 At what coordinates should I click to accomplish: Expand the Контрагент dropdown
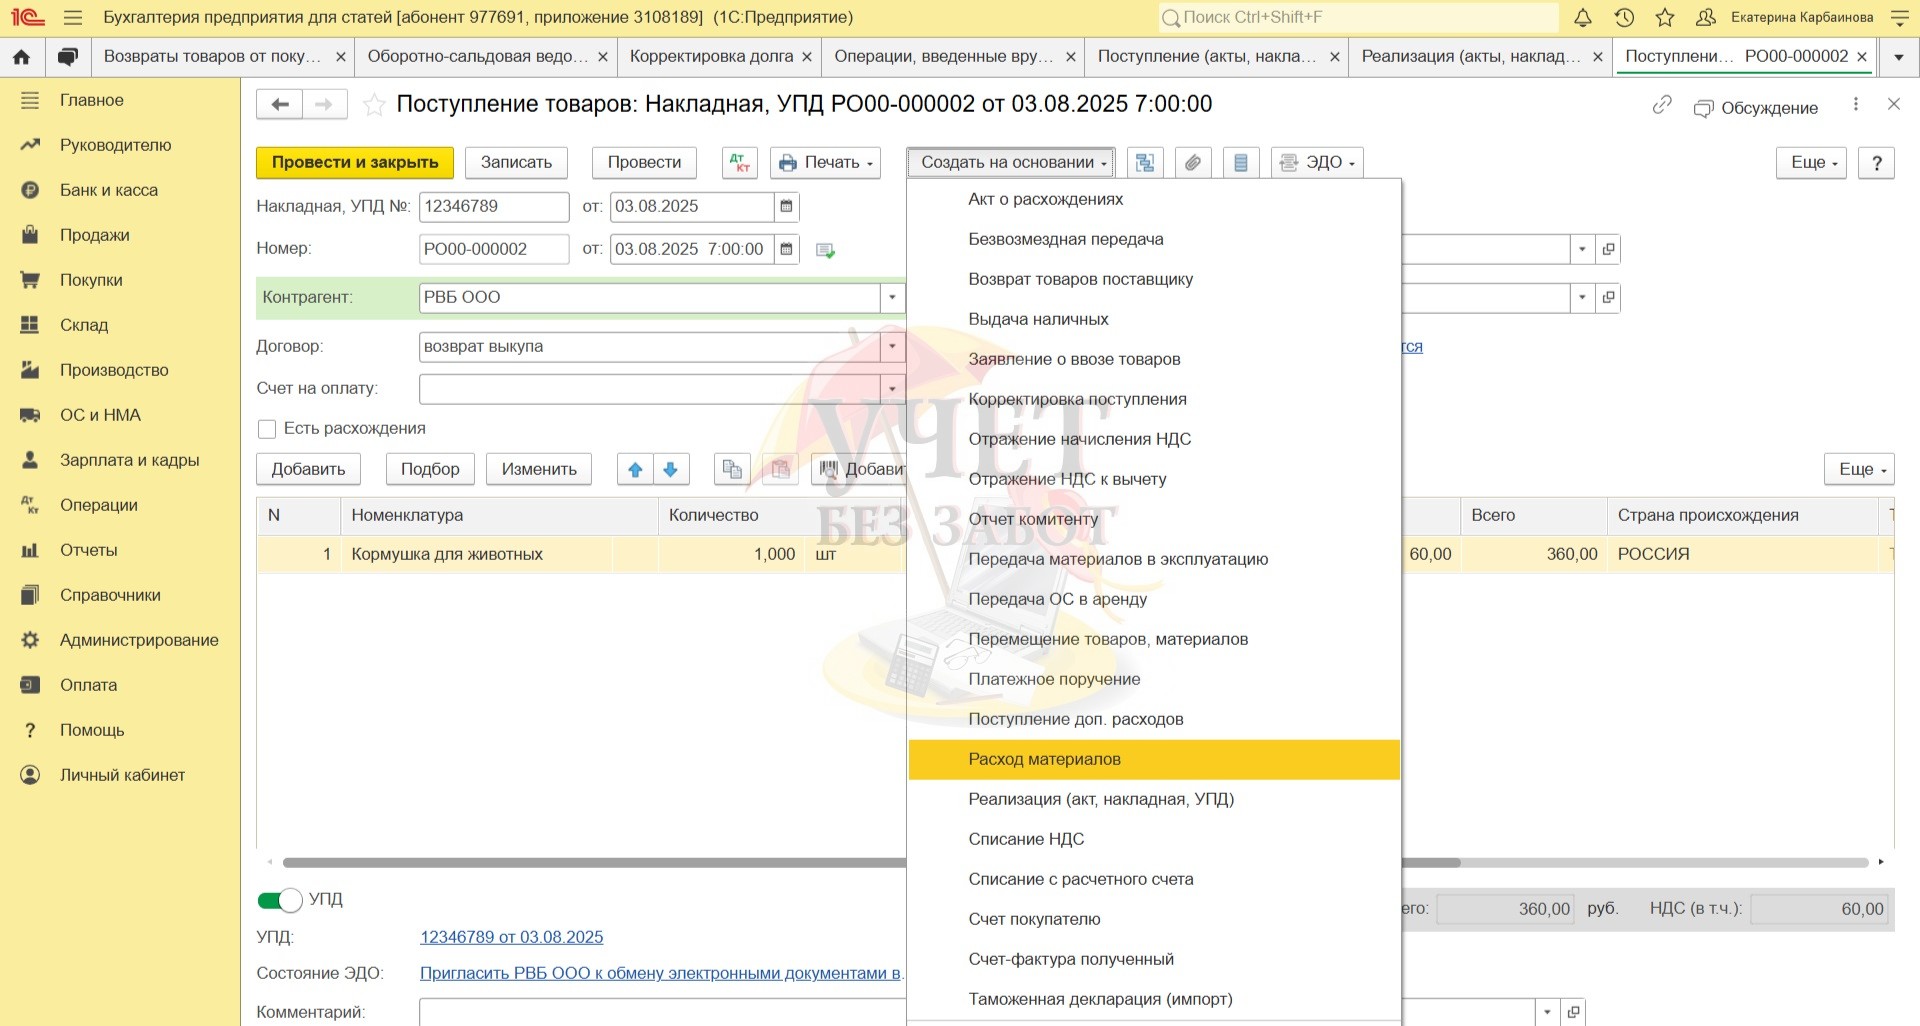pyautogui.click(x=892, y=298)
